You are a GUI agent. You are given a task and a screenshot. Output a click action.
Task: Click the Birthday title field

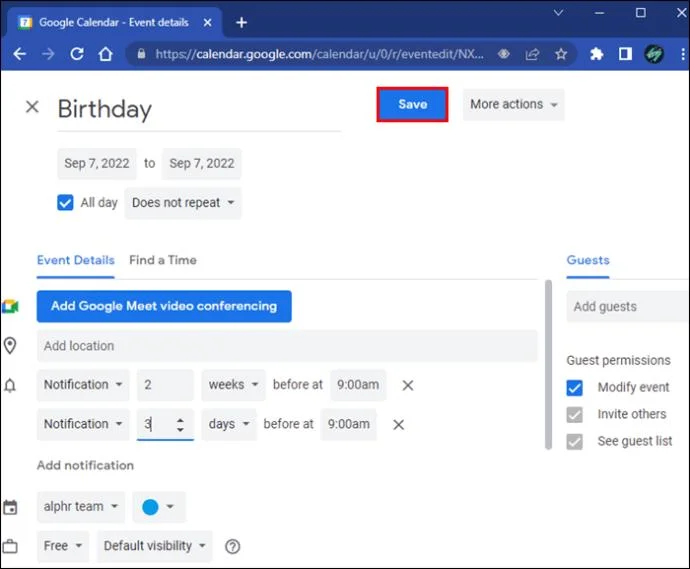(x=199, y=109)
